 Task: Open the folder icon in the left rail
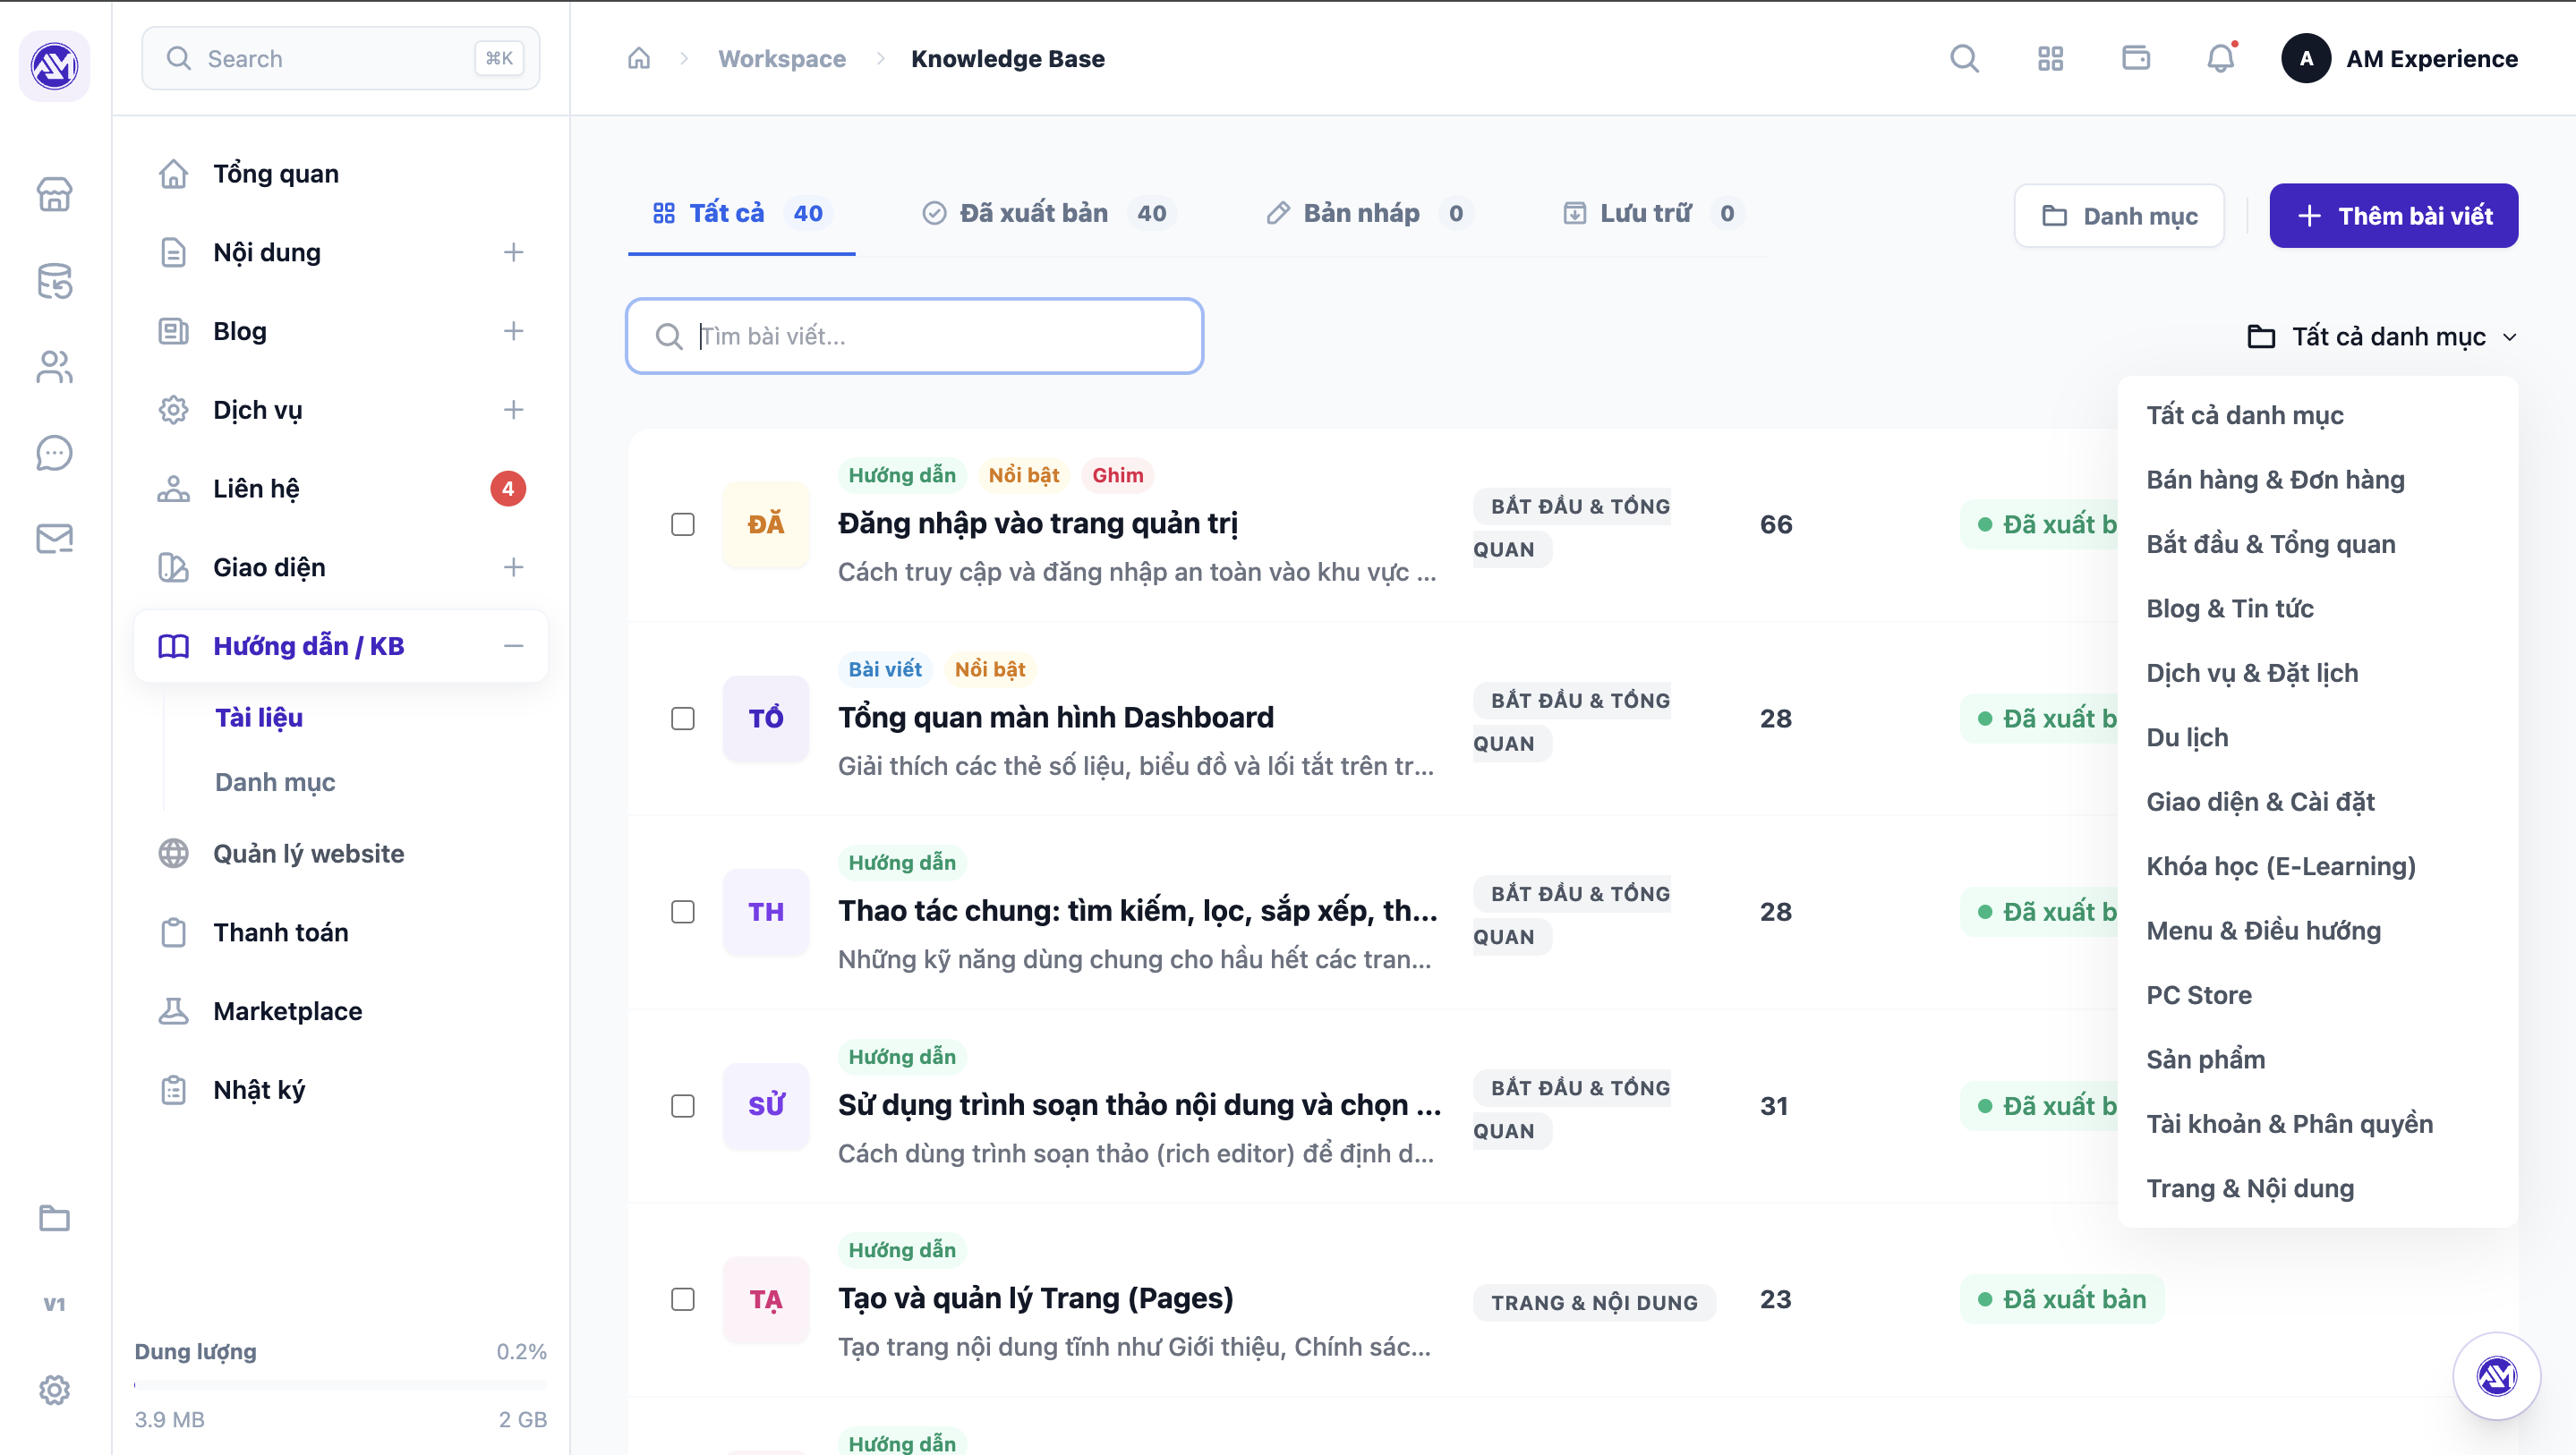point(55,1218)
